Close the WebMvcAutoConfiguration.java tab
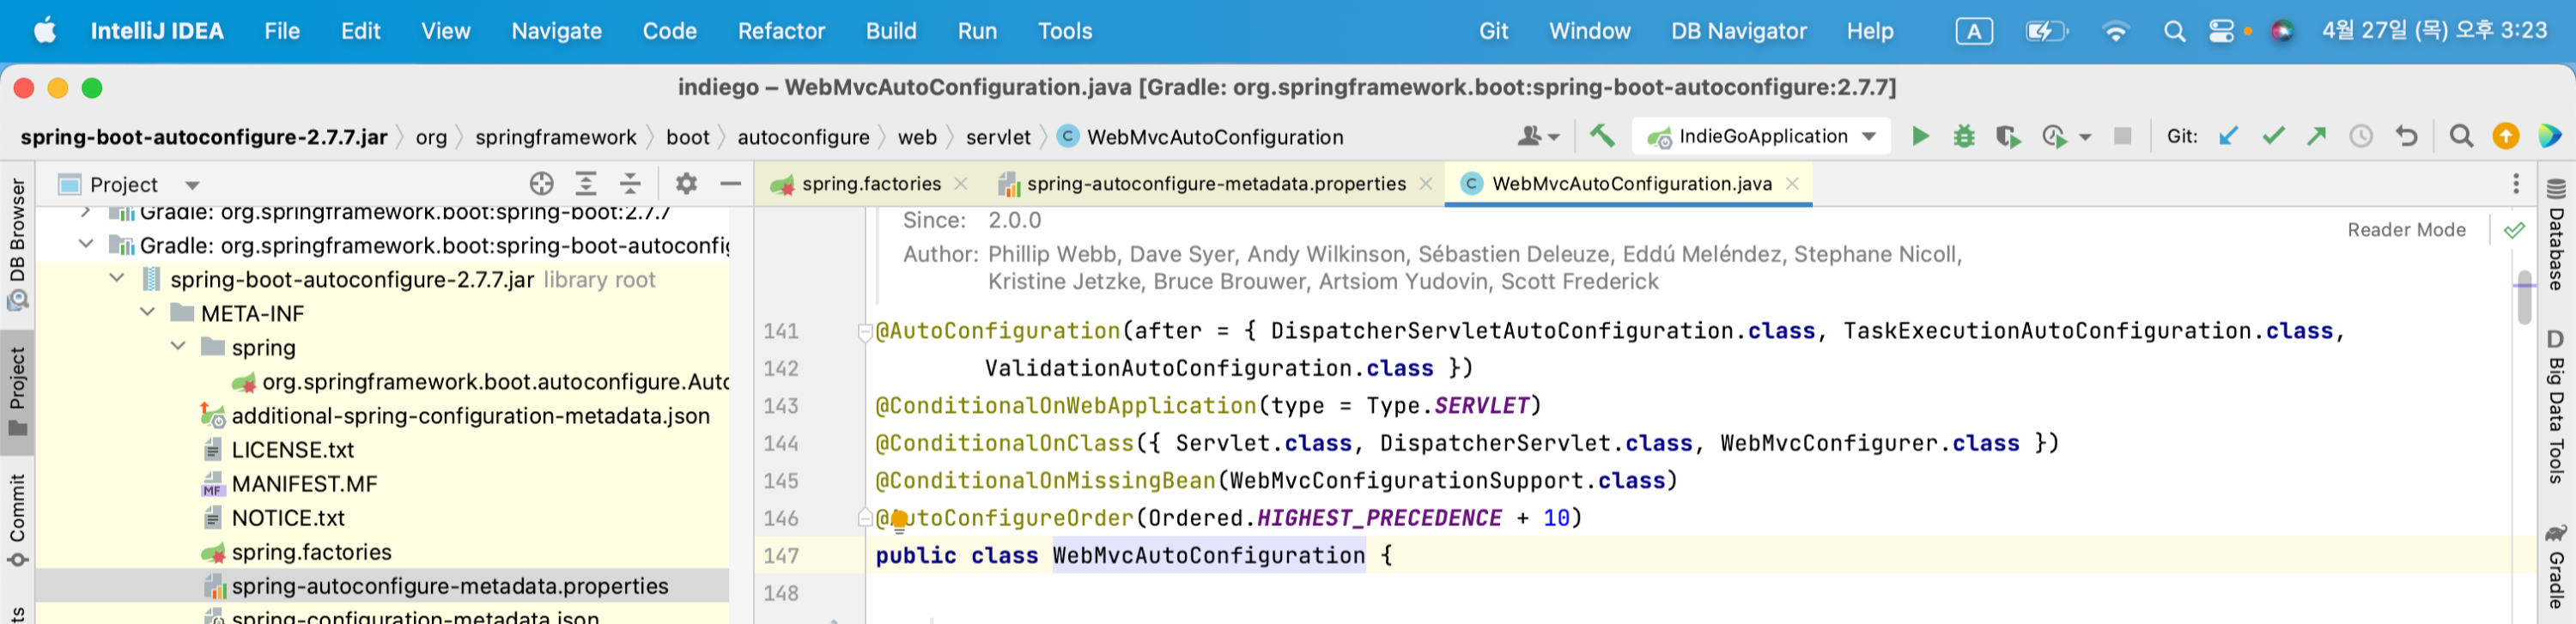The height and width of the screenshot is (624, 2576). [1792, 184]
